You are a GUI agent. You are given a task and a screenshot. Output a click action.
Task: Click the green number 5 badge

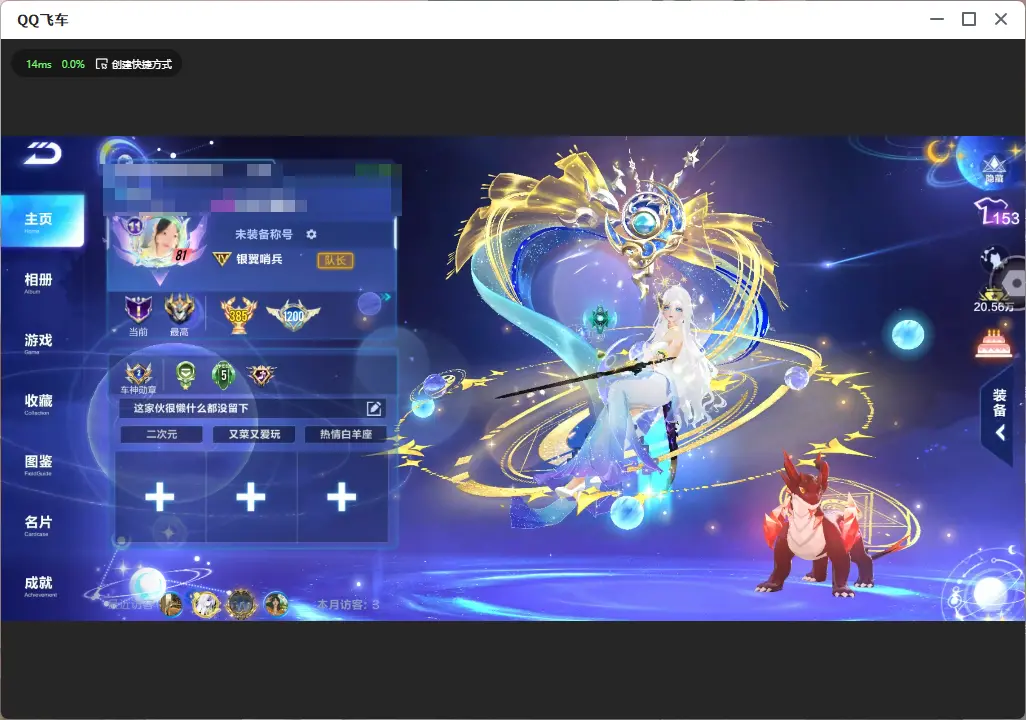[x=224, y=375]
